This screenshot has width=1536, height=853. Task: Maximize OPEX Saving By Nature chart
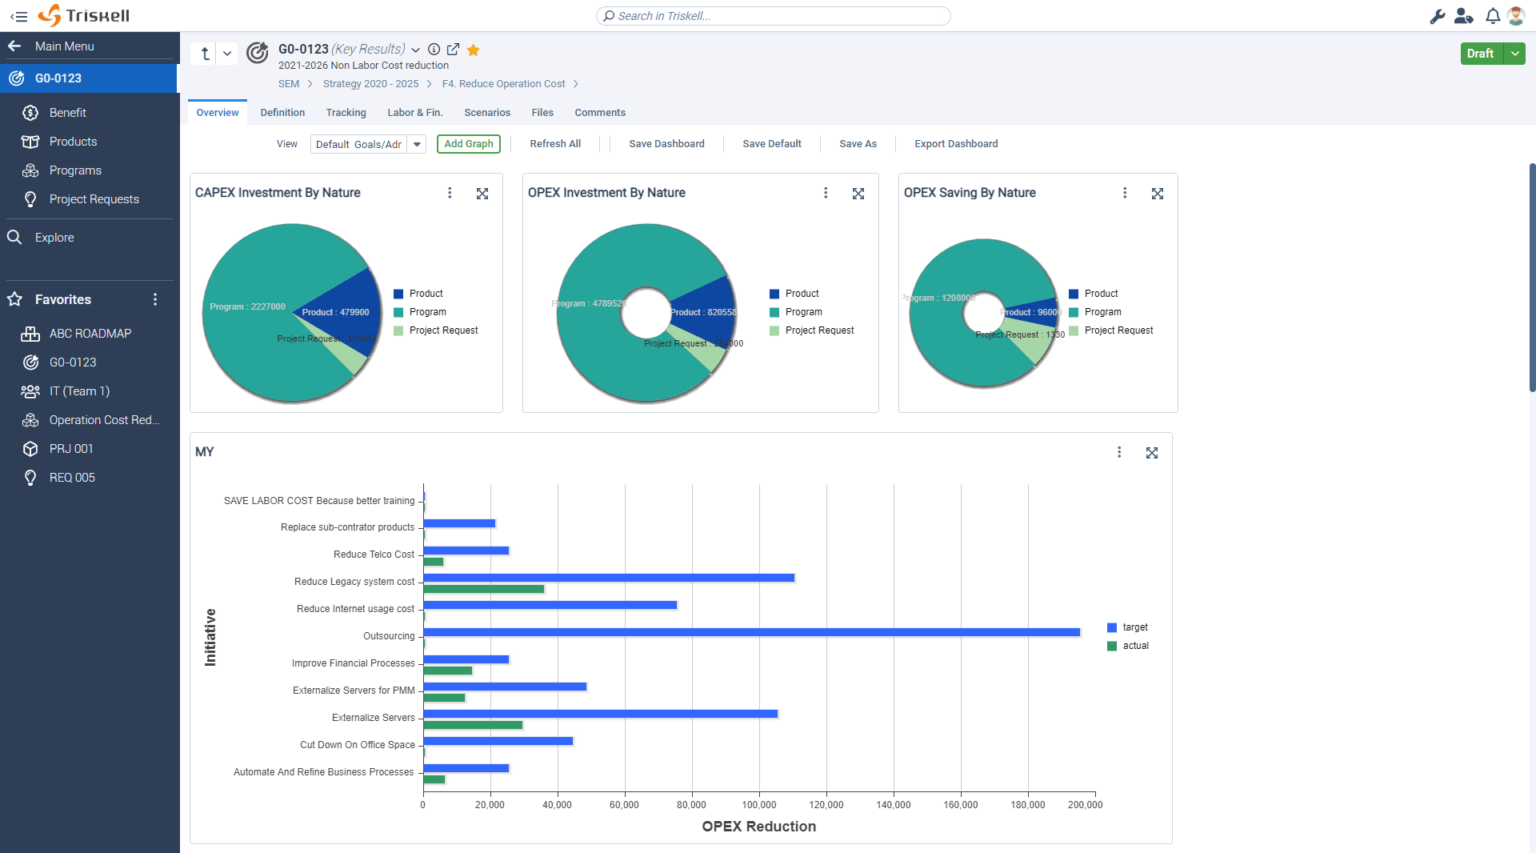(1157, 194)
